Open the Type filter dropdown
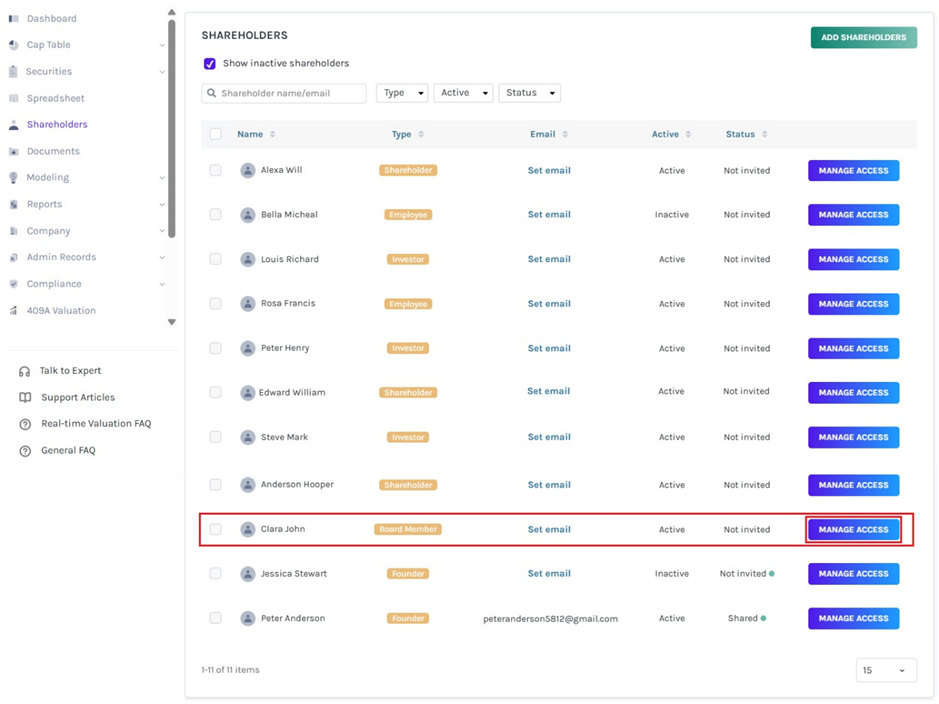This screenshot has width=939, height=704. click(x=402, y=93)
